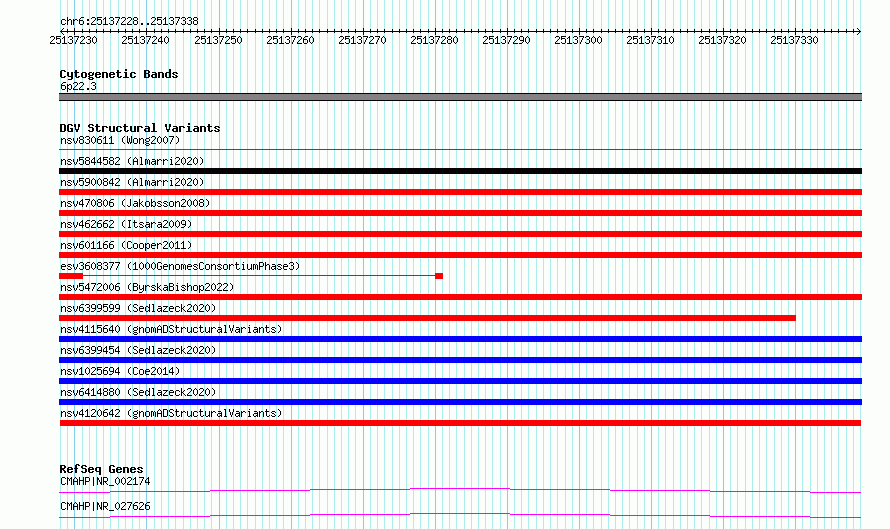890x529 pixels.
Task: Click ruler position 25137270
Action: pos(362,40)
